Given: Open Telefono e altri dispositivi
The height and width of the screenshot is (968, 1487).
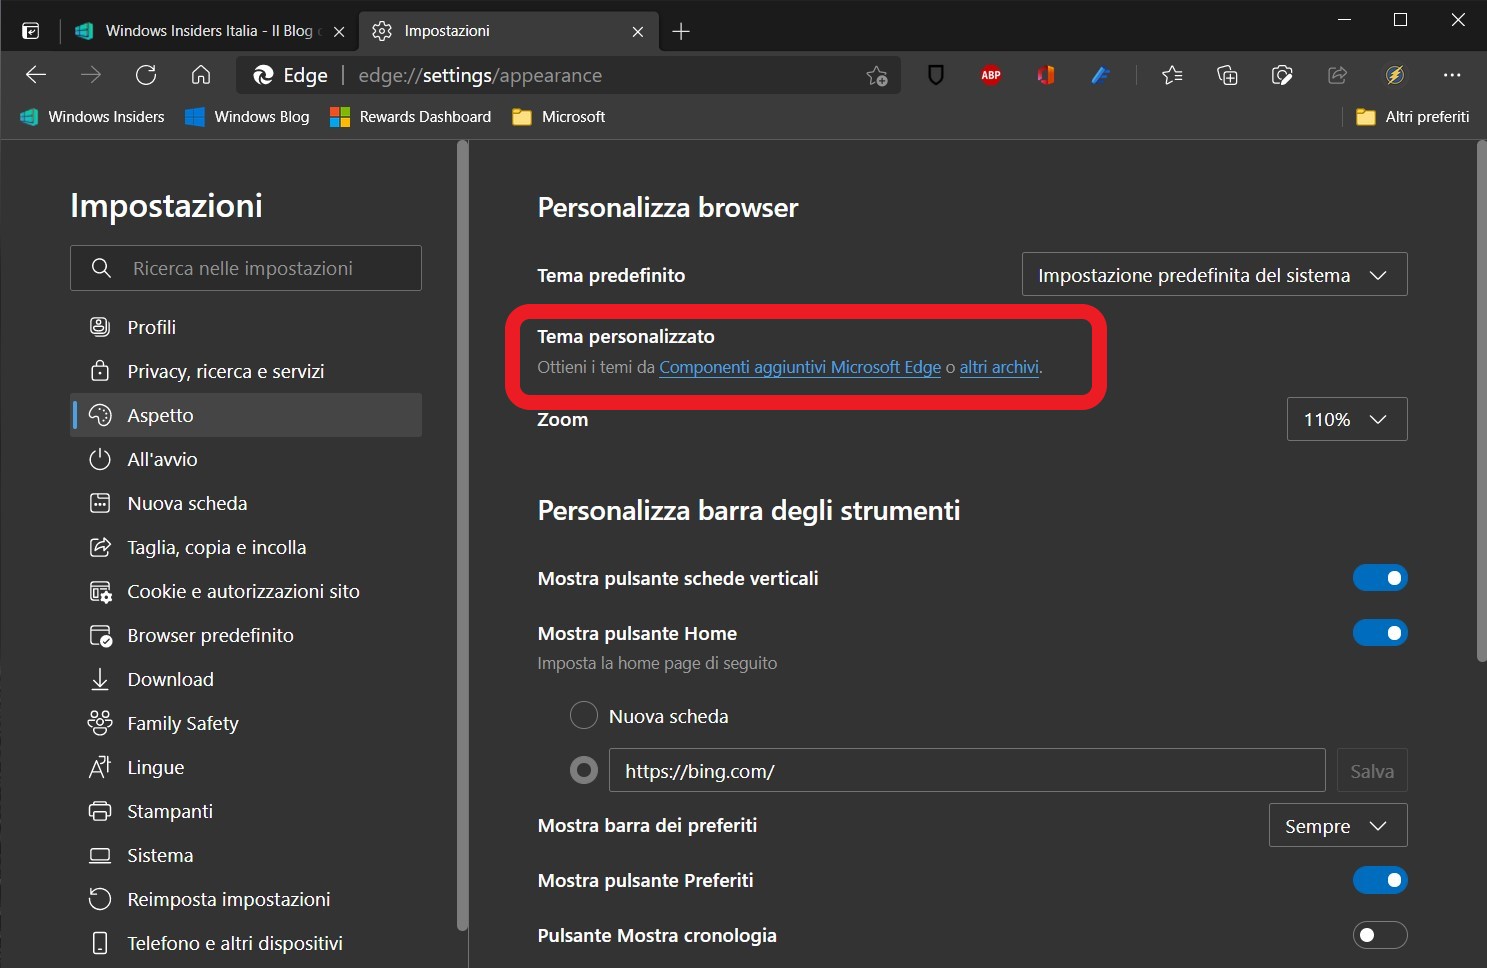Looking at the screenshot, I should click(x=246, y=943).
